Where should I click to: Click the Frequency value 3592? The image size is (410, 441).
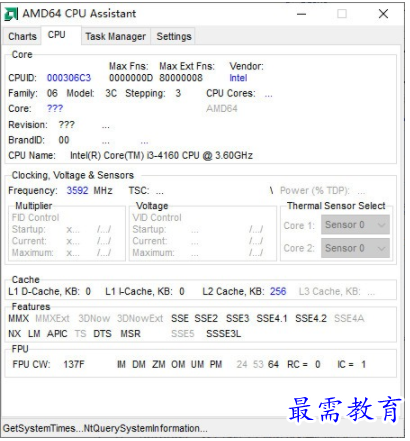[x=77, y=190]
